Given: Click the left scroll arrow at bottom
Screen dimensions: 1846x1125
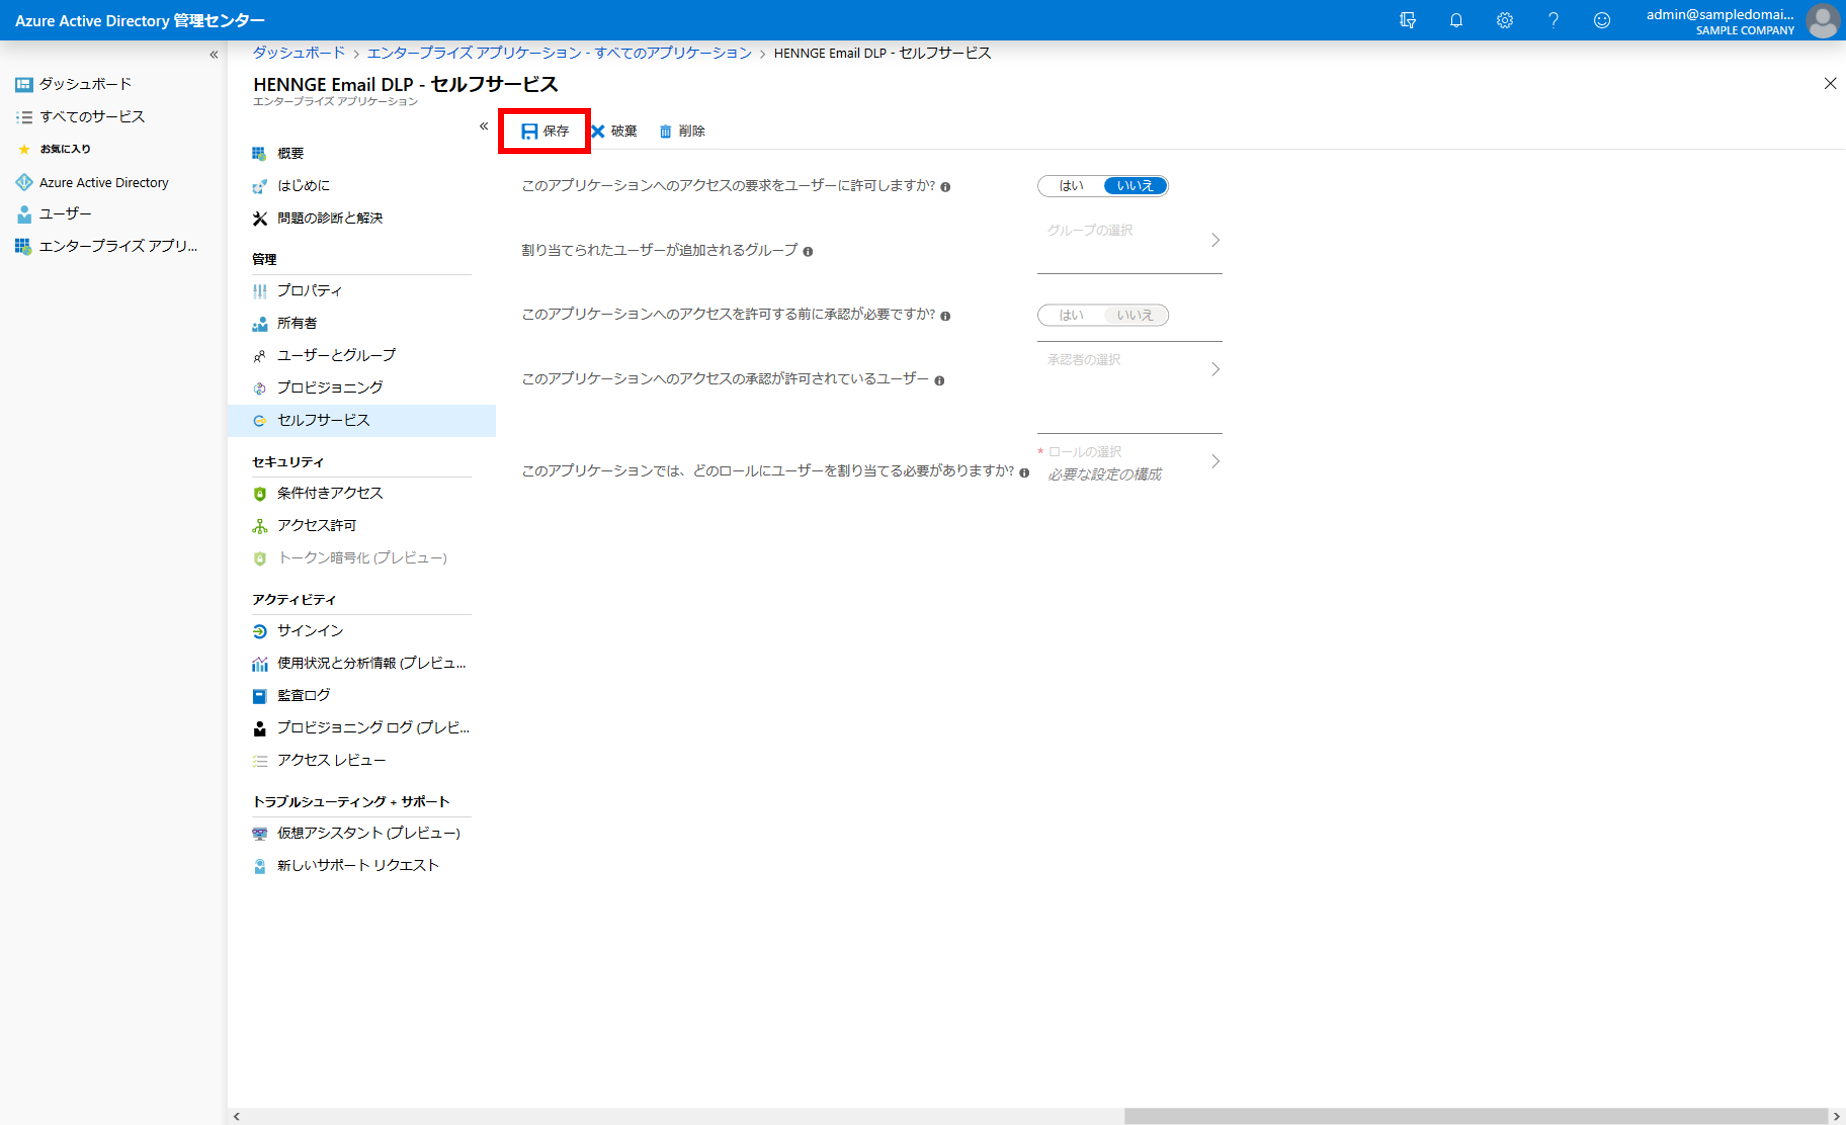Looking at the screenshot, I should 236,1116.
